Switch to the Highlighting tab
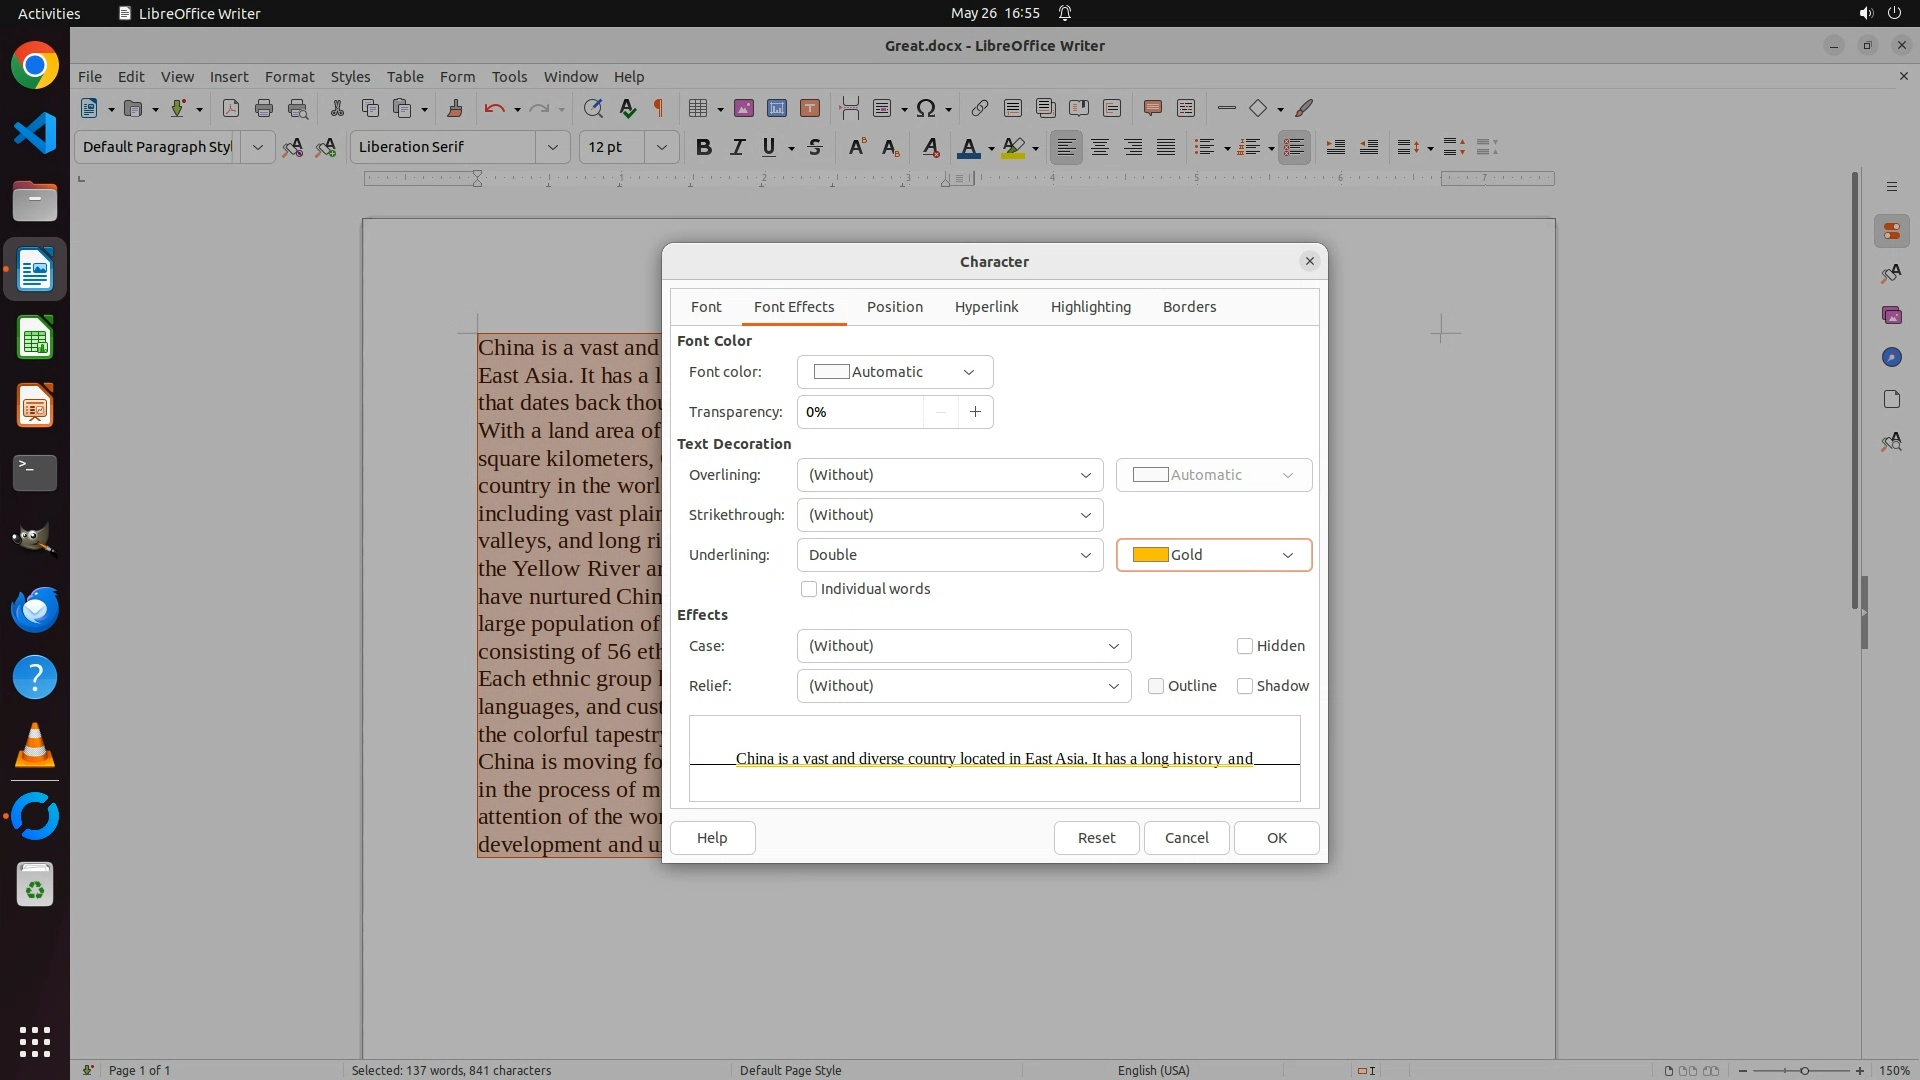1920x1080 pixels. (x=1090, y=307)
